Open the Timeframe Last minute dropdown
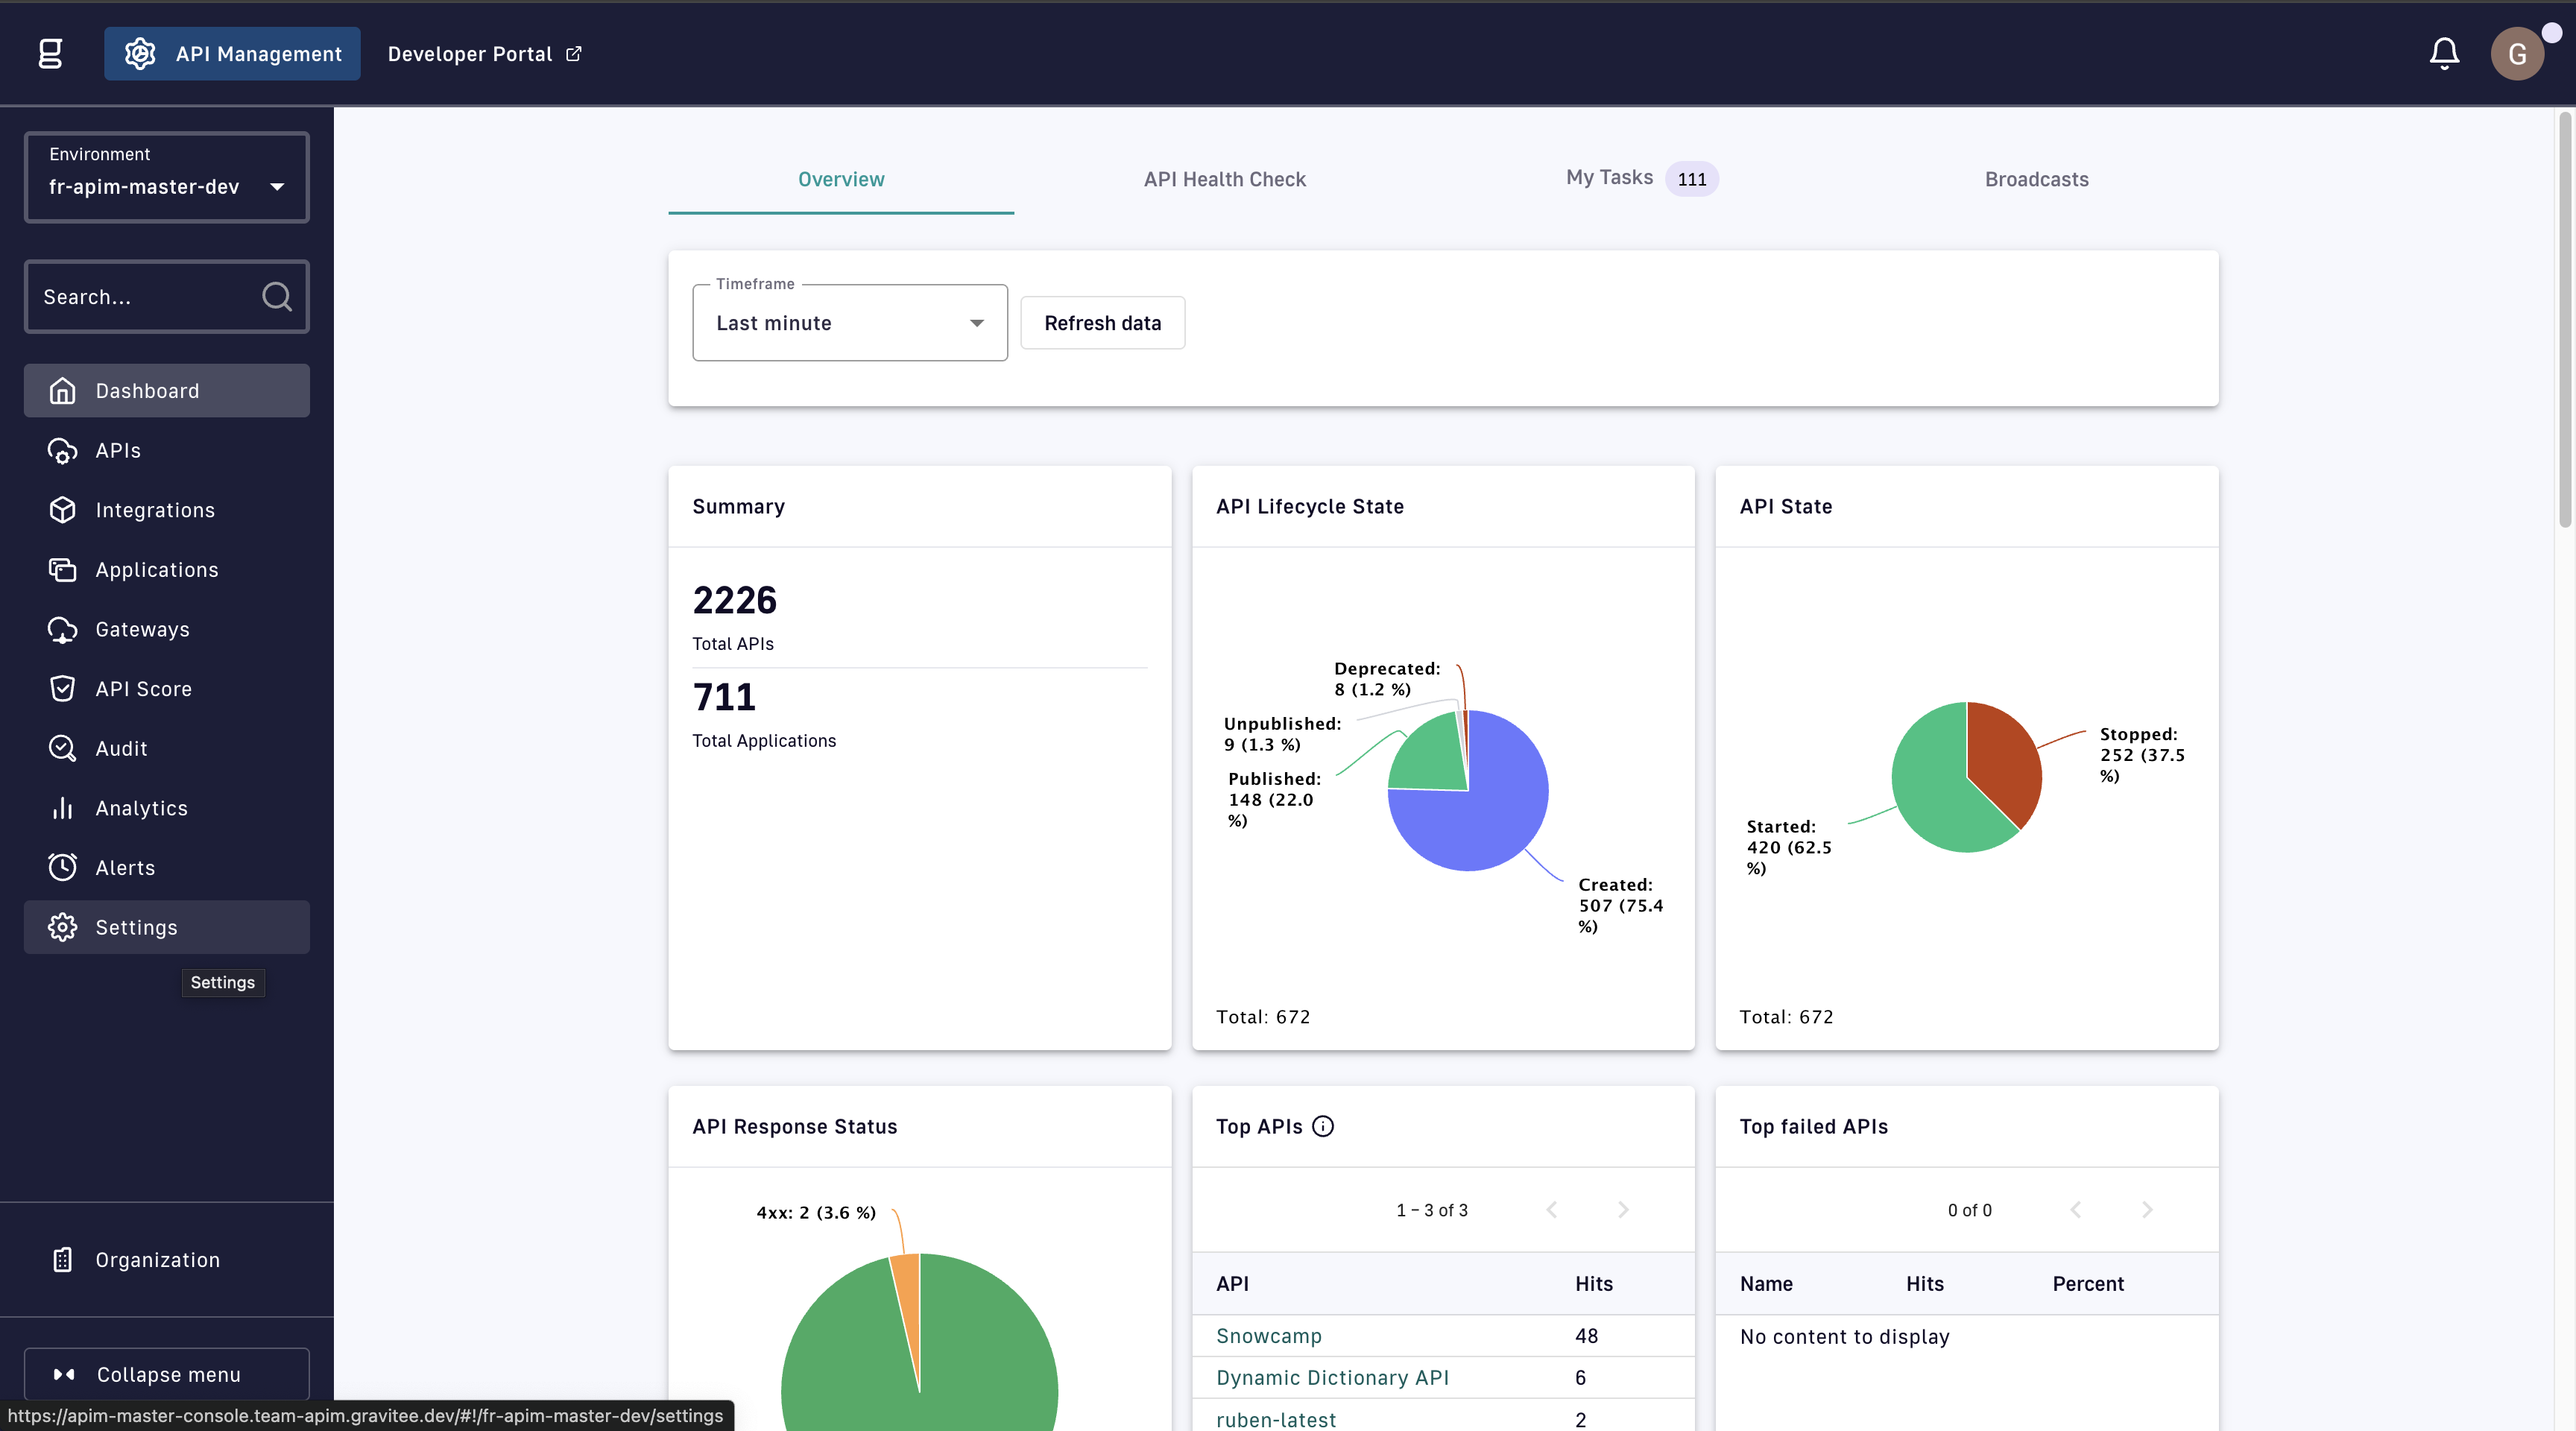The width and height of the screenshot is (2576, 1431). [849, 323]
